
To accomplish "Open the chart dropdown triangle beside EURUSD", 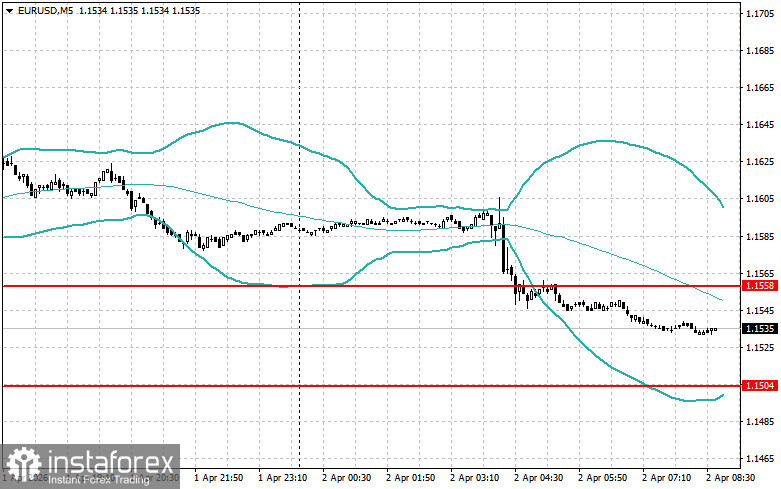I will coord(9,10).
